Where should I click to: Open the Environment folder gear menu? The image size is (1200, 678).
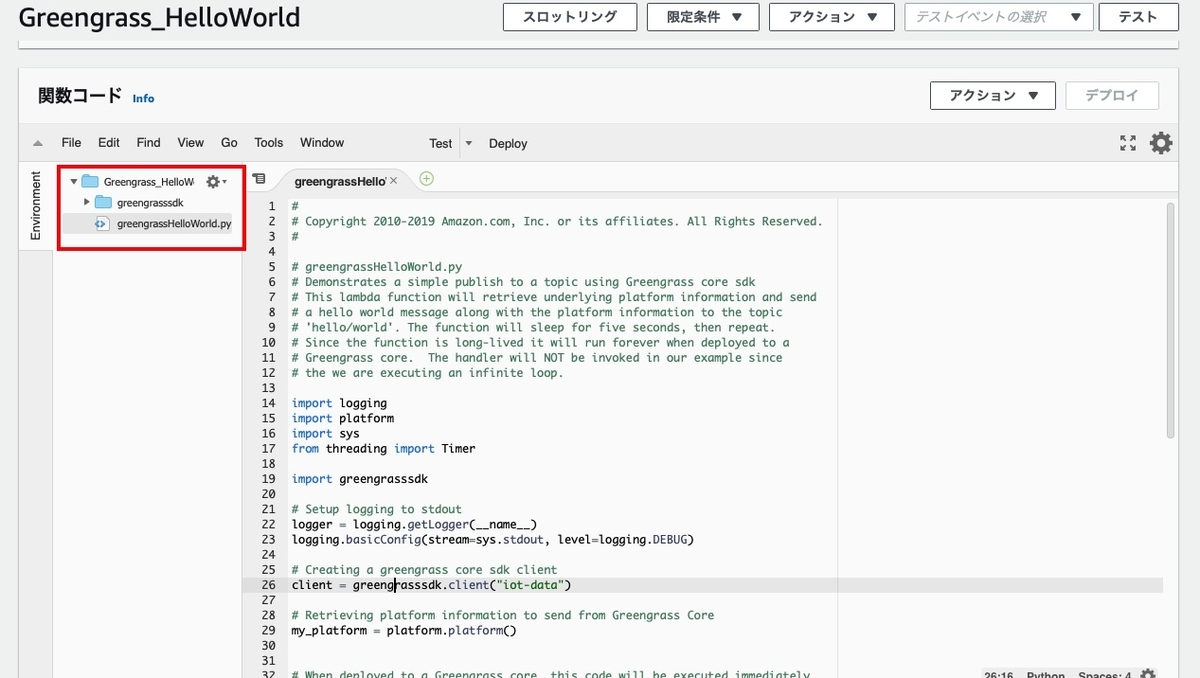click(216, 182)
